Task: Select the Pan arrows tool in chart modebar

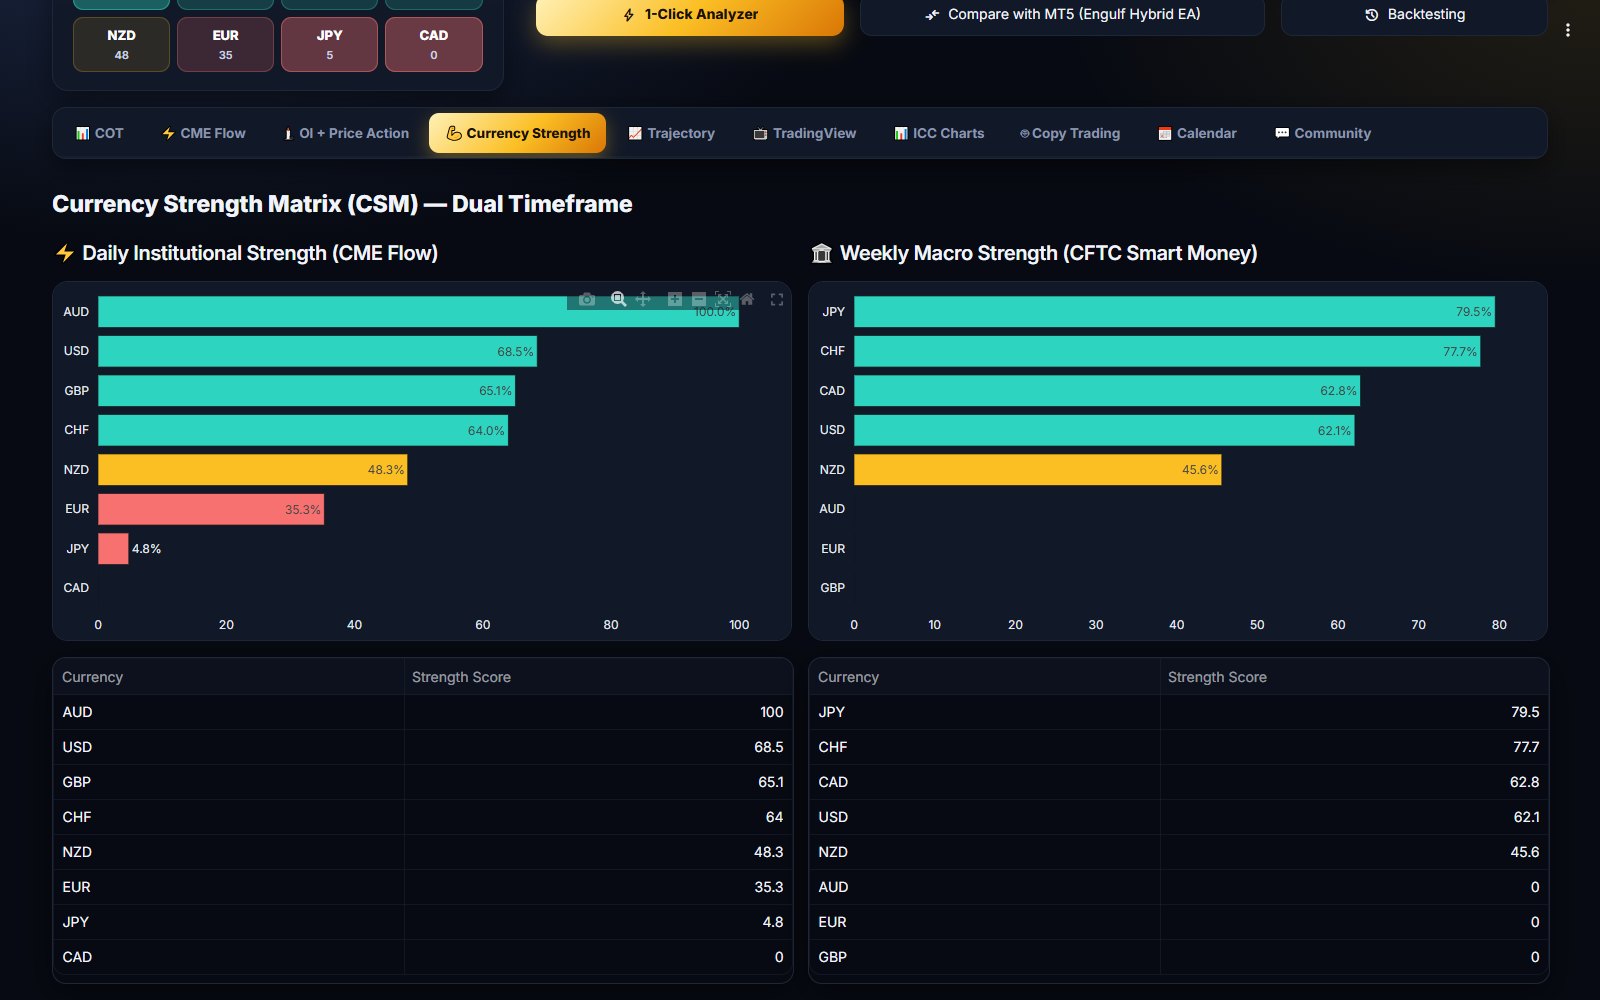Action: click(x=643, y=299)
